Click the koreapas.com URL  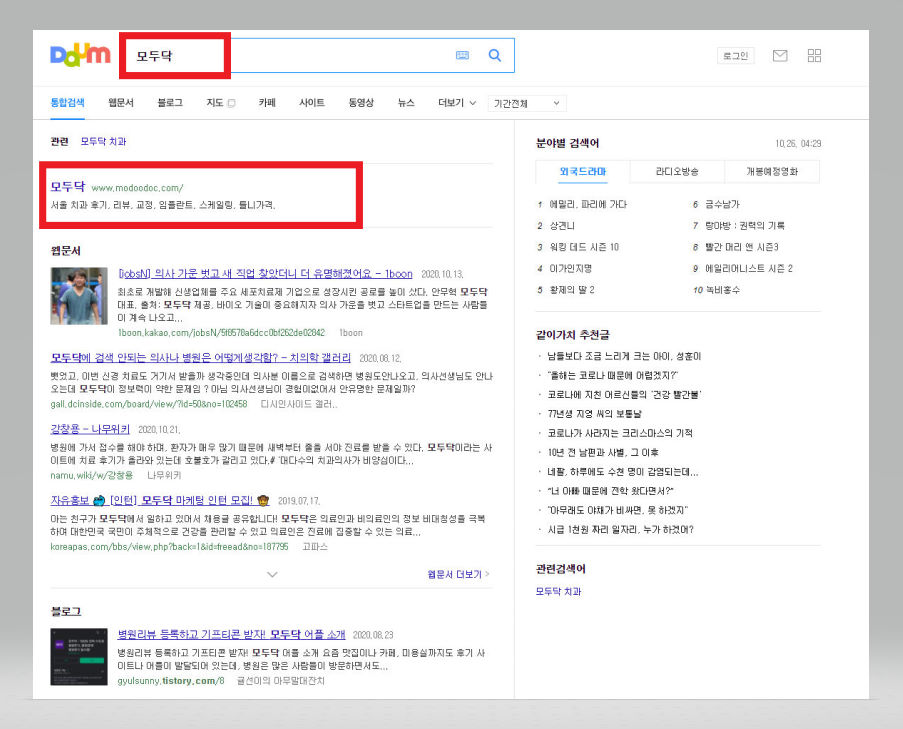tap(169, 546)
